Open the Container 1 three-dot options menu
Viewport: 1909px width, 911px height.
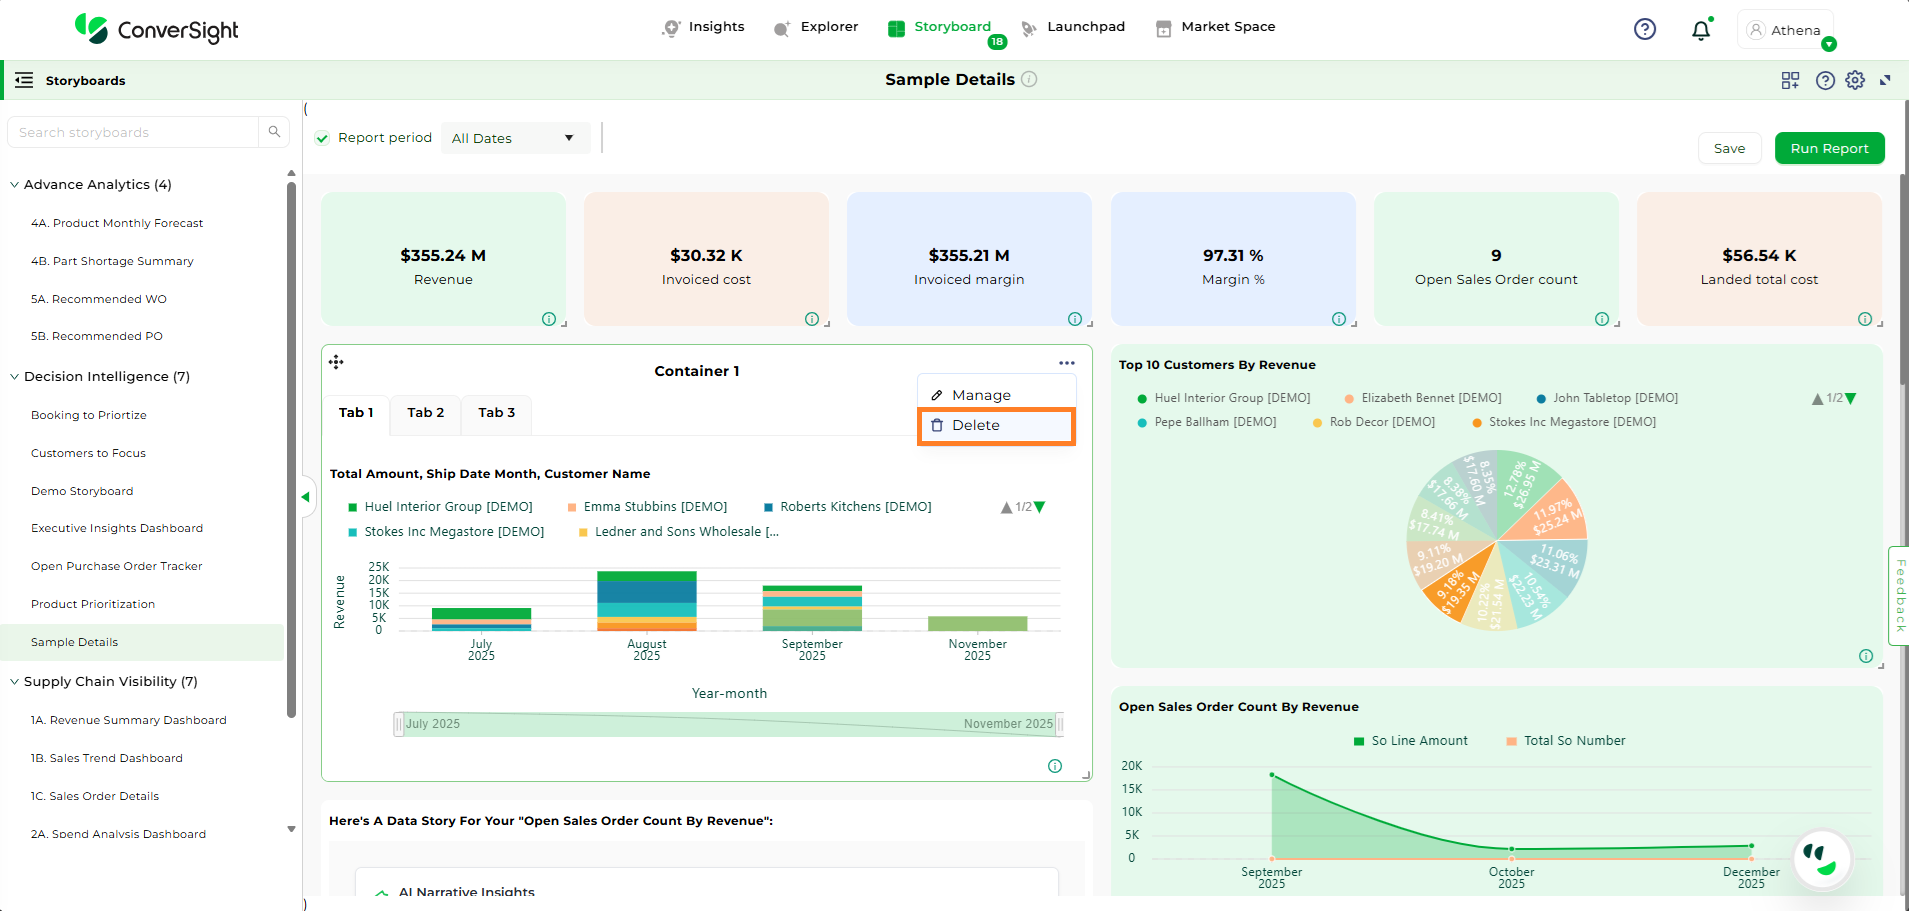click(x=1067, y=363)
